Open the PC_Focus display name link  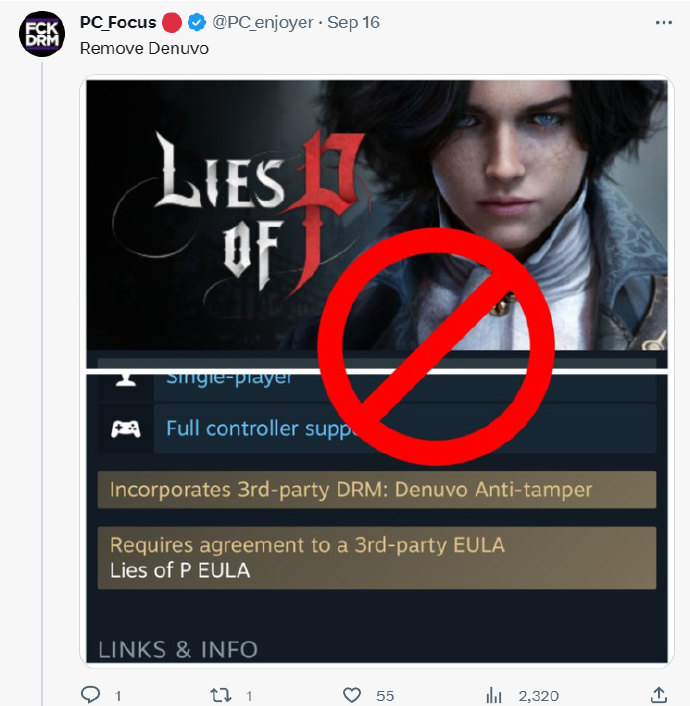point(118,23)
